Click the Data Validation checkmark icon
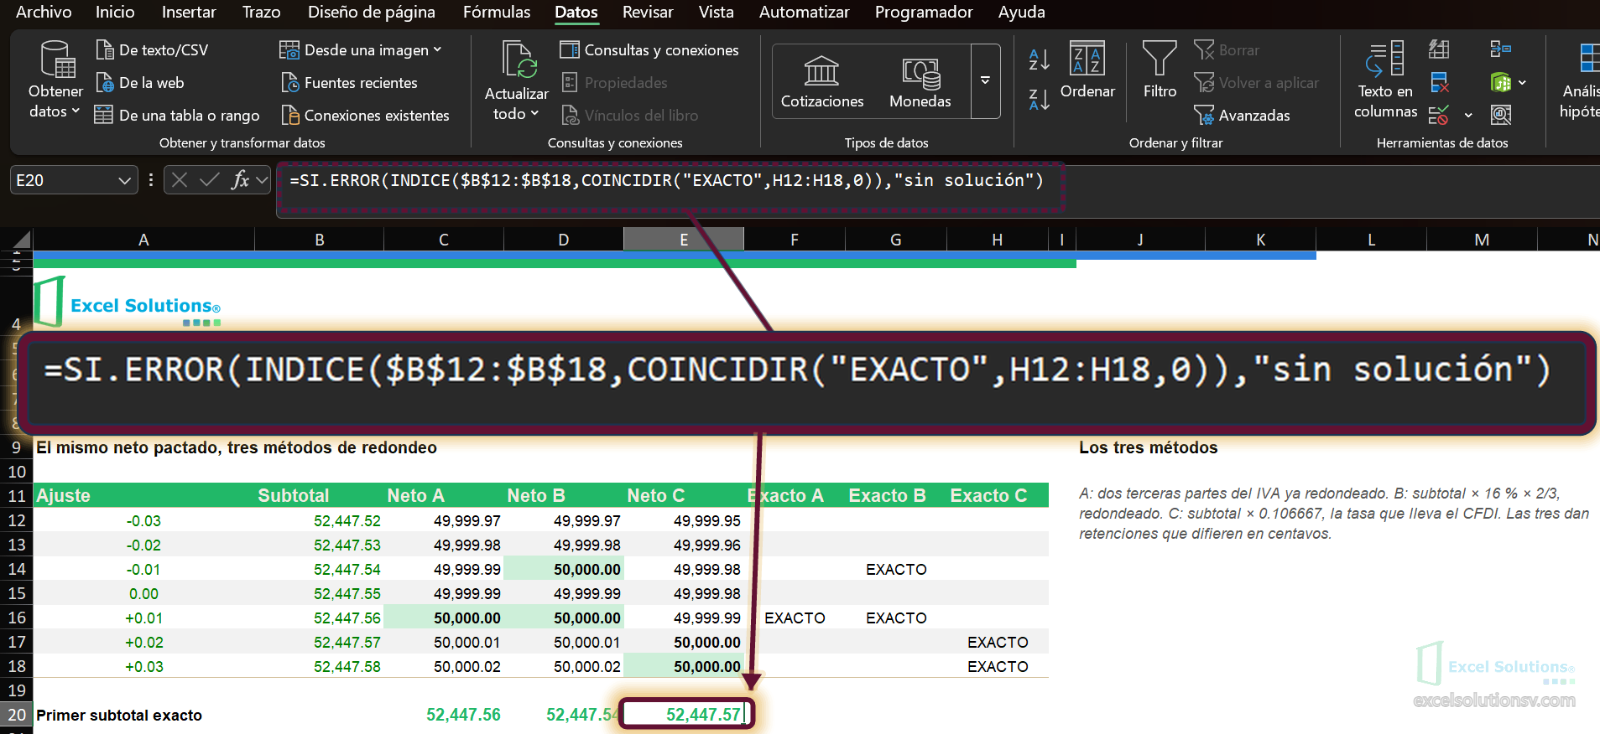The image size is (1600, 734). pos(1439,115)
